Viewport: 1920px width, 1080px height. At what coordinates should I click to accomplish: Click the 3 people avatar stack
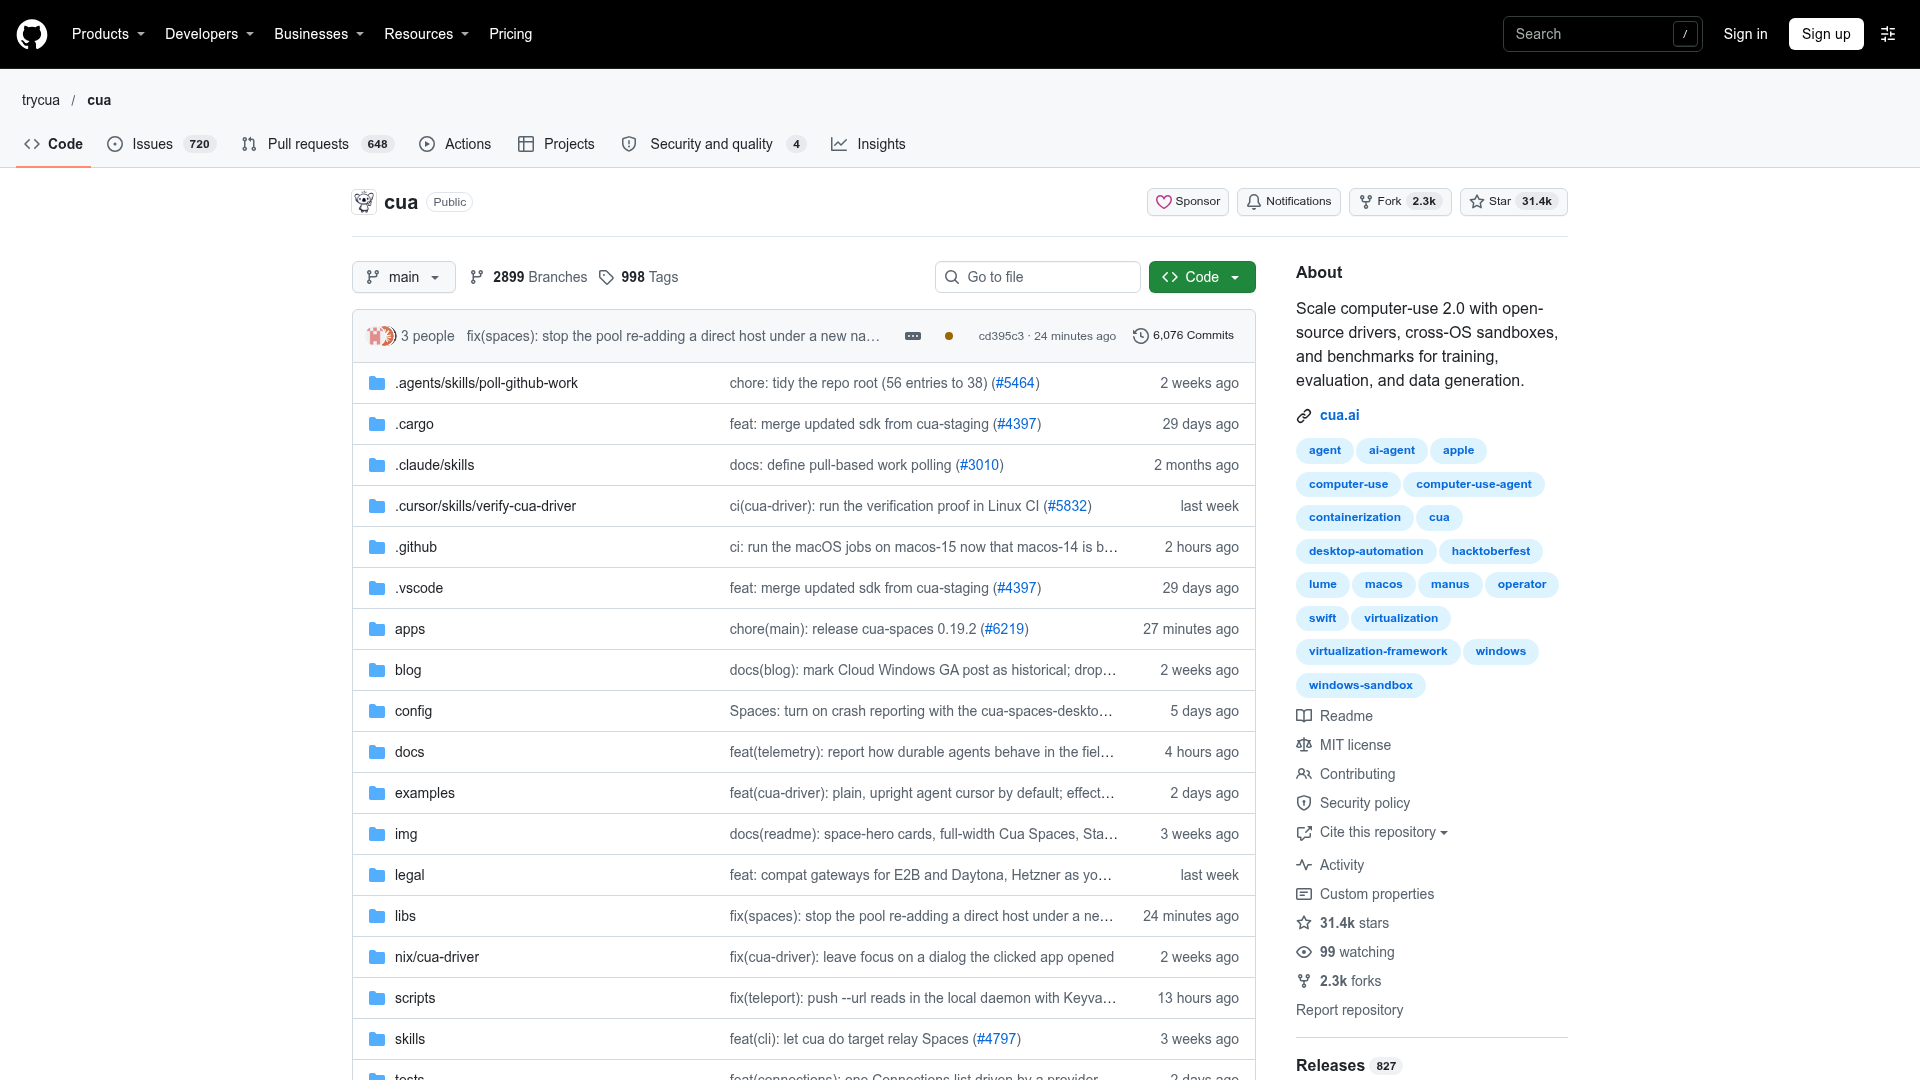point(381,336)
